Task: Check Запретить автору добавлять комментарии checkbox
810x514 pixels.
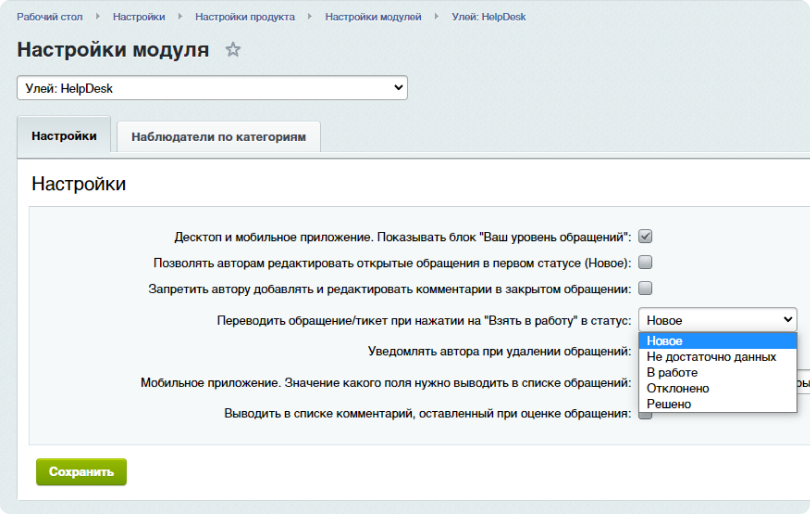Action: coord(645,288)
